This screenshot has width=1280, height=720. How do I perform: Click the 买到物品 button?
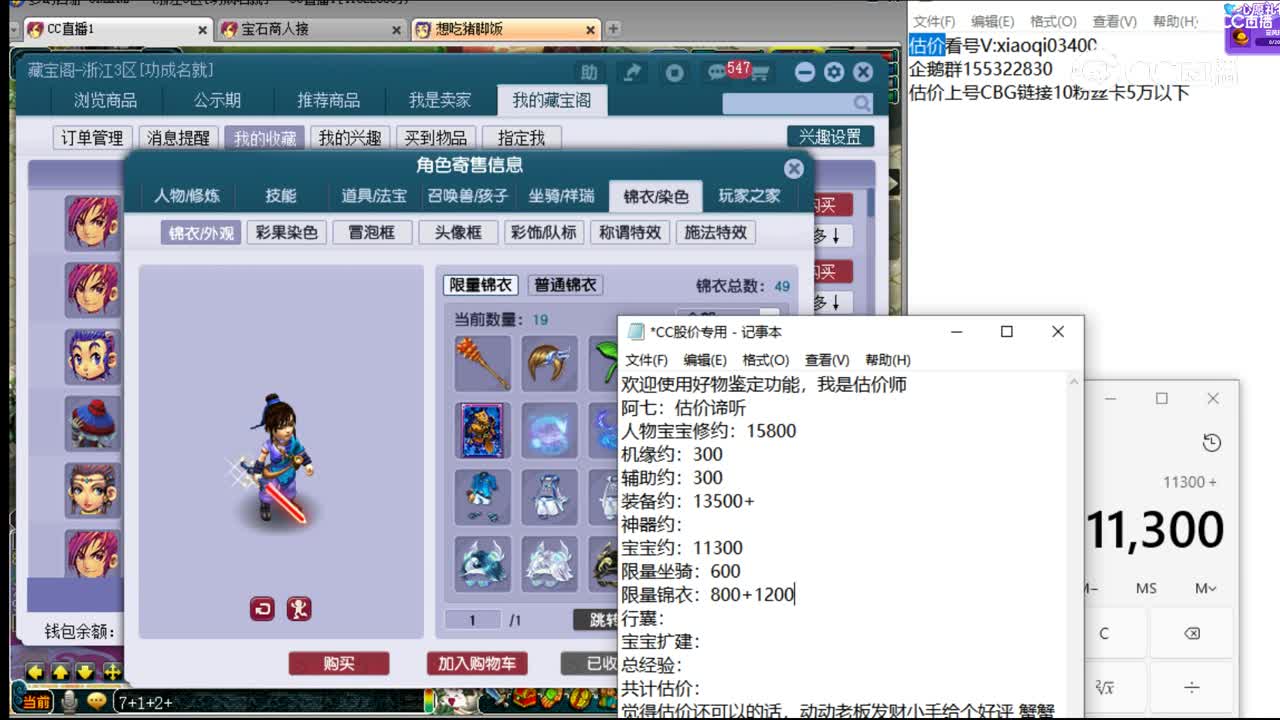[x=436, y=138]
